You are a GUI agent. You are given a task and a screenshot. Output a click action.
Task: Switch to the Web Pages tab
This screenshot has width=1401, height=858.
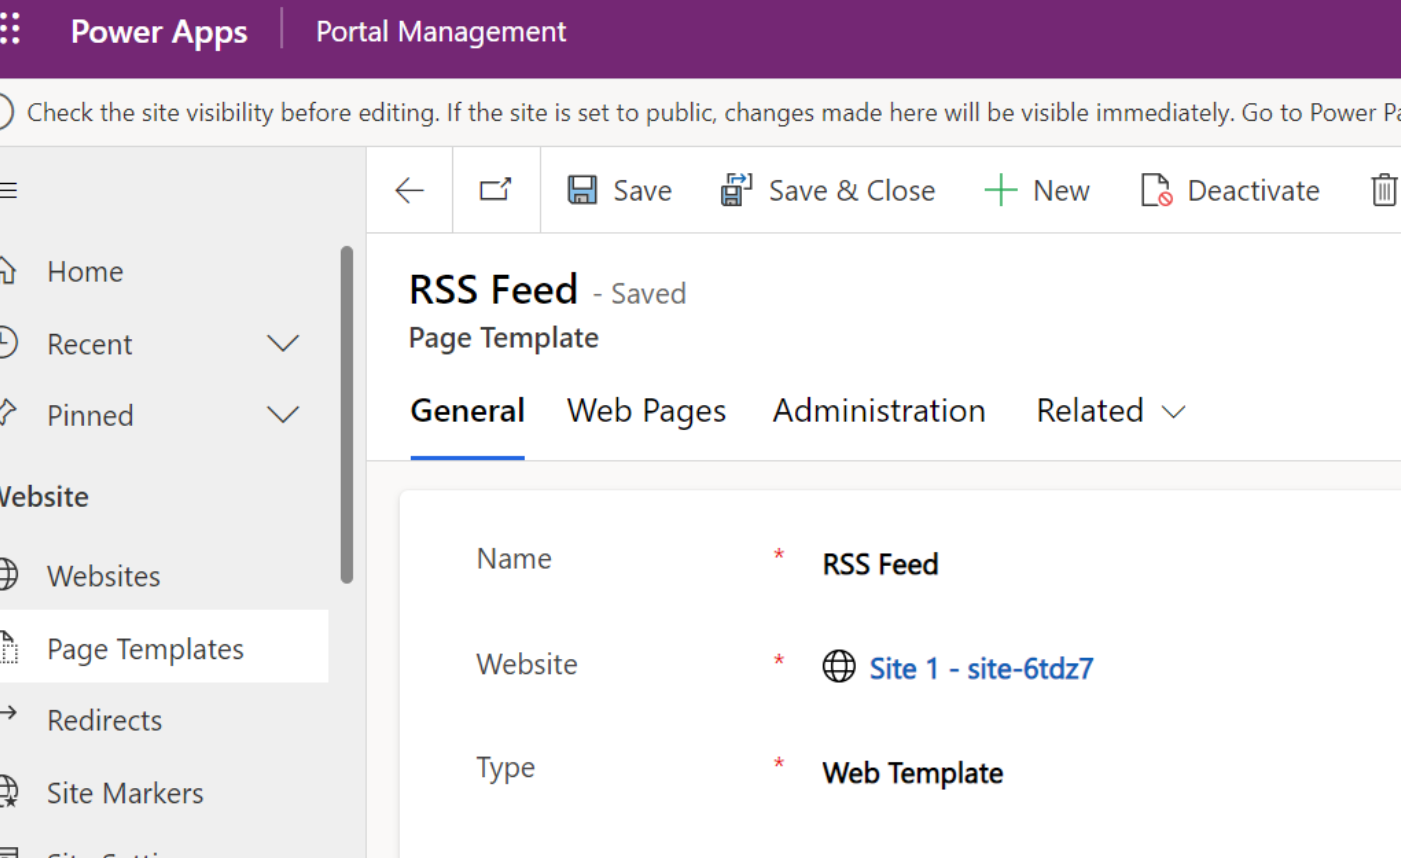pyautogui.click(x=646, y=411)
